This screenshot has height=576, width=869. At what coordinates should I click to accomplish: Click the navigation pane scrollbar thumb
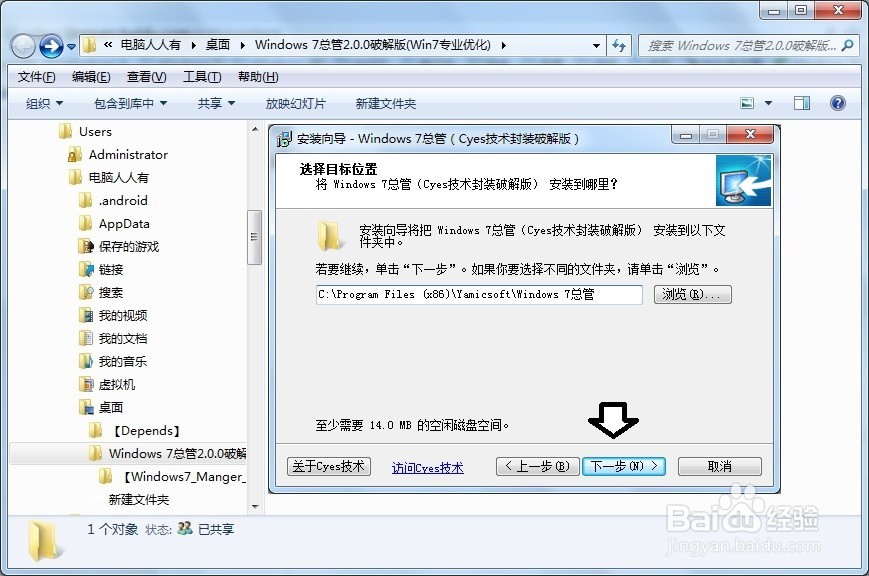(254, 237)
